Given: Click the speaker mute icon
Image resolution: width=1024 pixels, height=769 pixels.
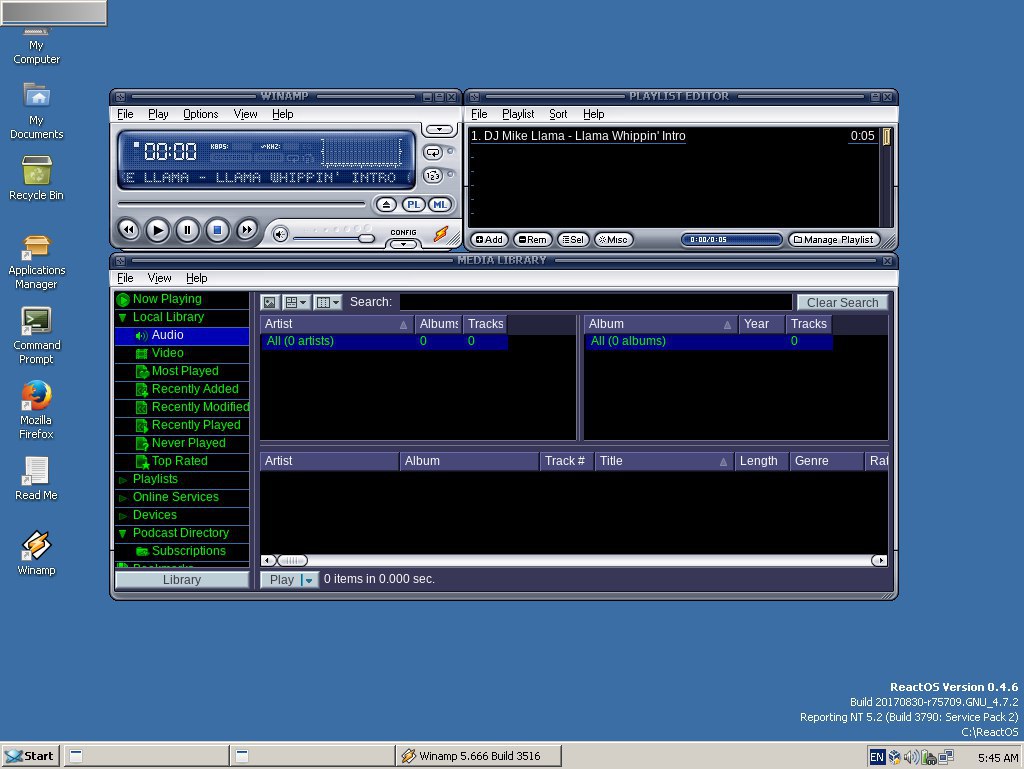Looking at the screenshot, I should (x=280, y=234).
